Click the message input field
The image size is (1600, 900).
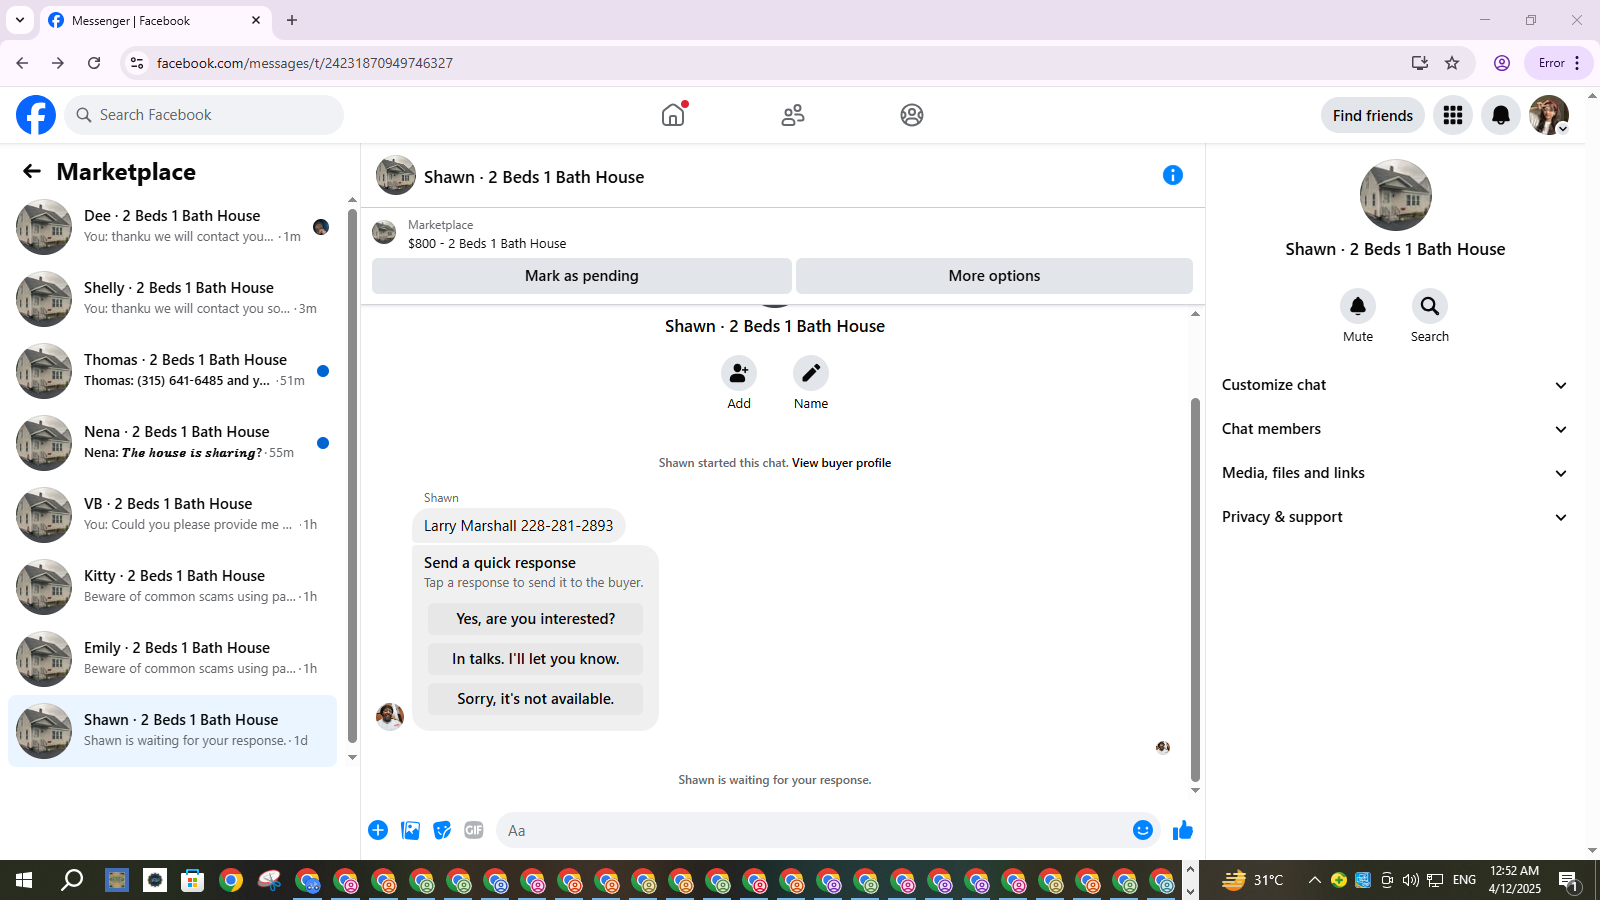[815, 830]
